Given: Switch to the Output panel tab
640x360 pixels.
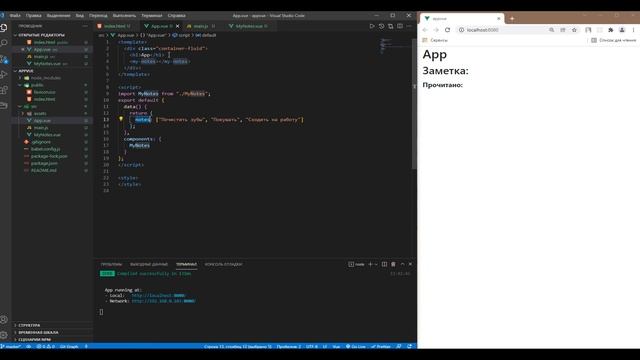Looking at the screenshot, I should click(x=149, y=264).
